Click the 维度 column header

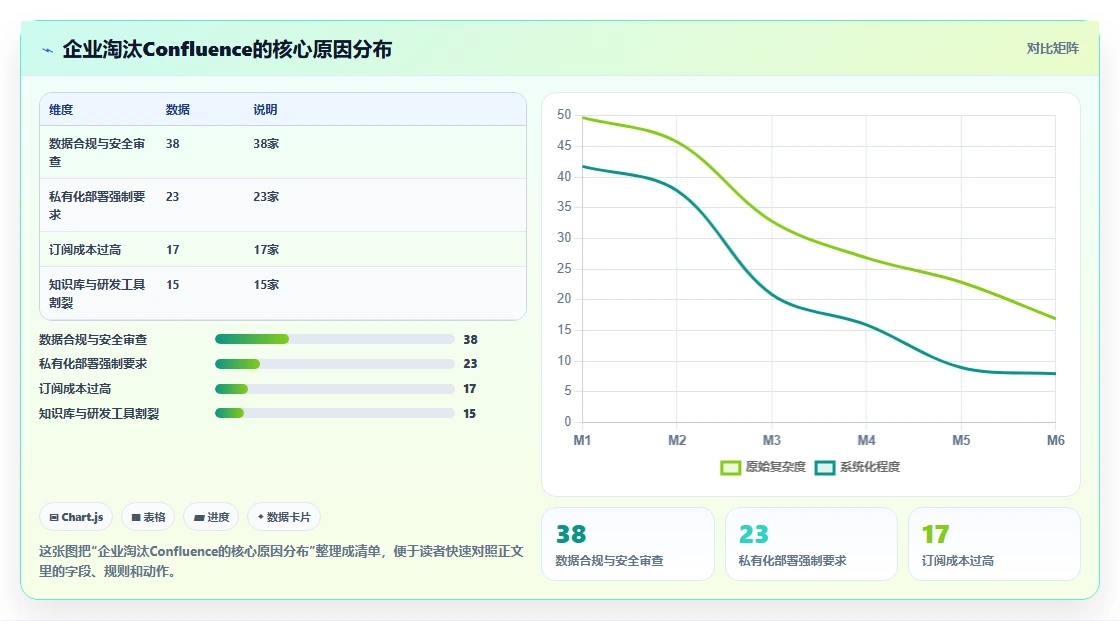pos(61,109)
